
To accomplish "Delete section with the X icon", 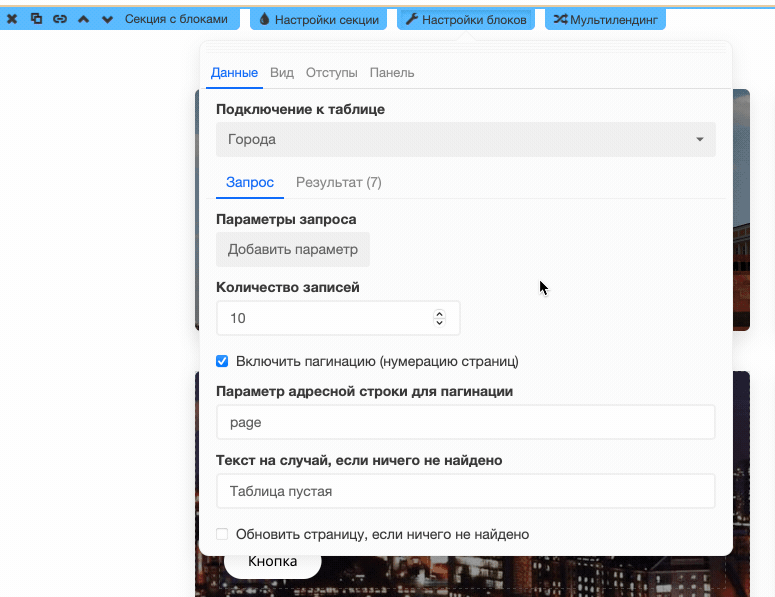I will pyautogui.click(x=12, y=19).
